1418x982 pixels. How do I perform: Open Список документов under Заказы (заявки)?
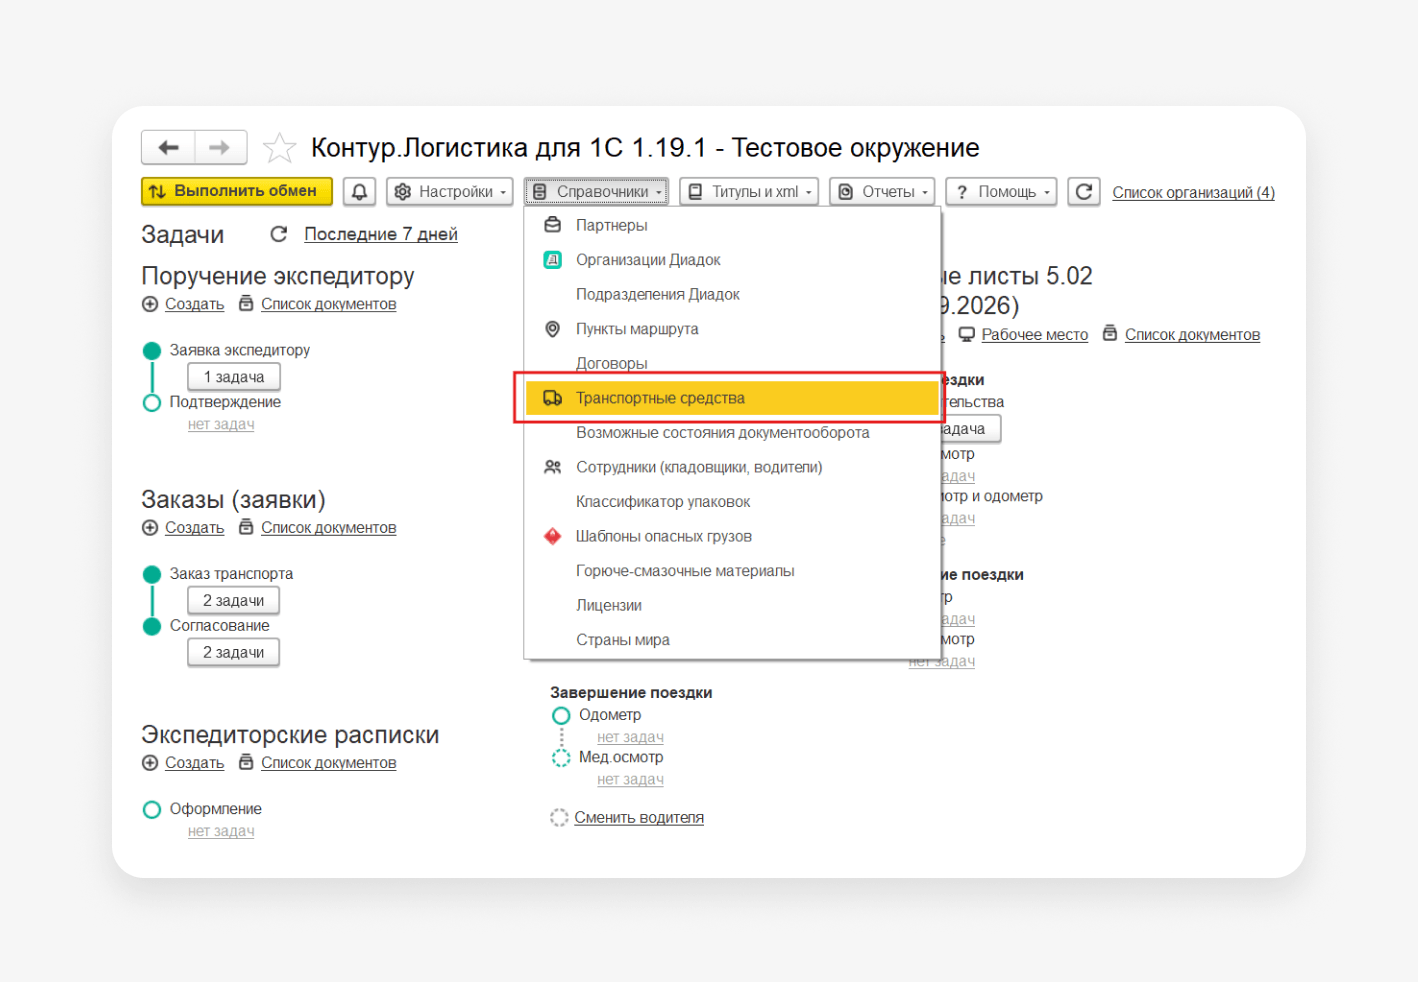(329, 528)
